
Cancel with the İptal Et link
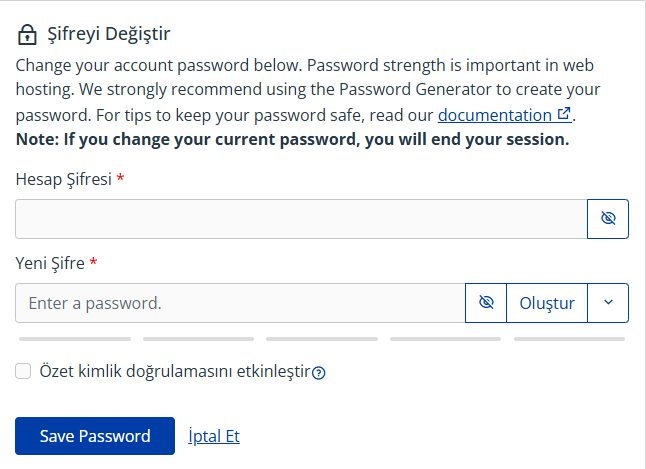tap(214, 436)
